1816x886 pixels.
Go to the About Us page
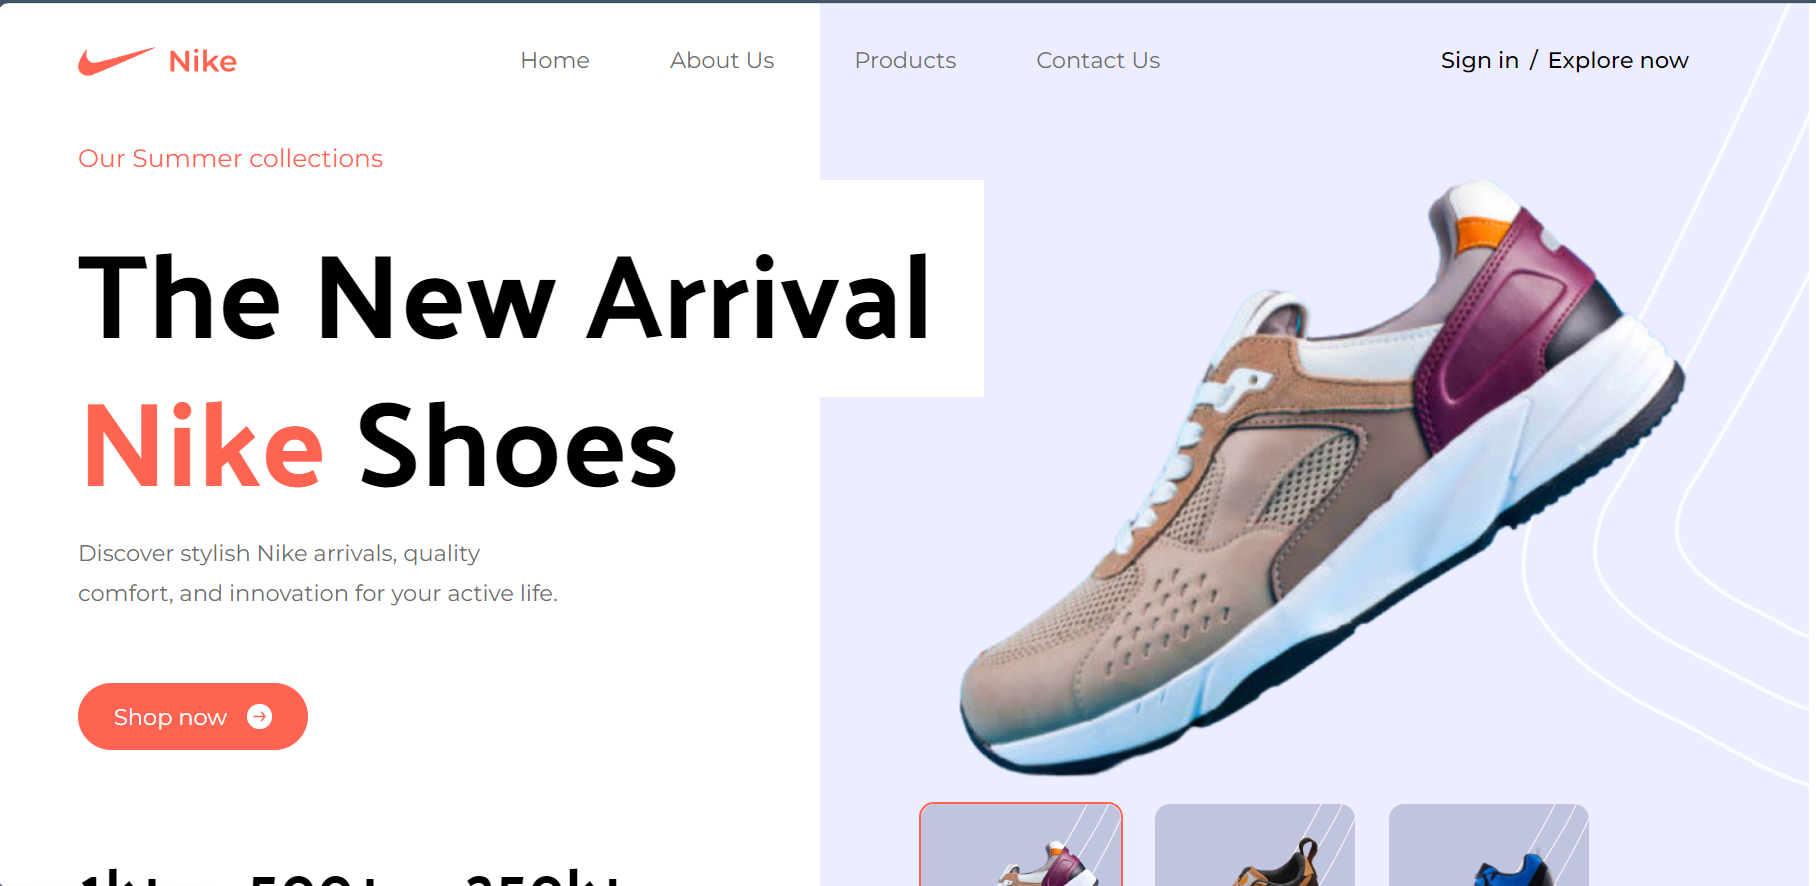(722, 60)
